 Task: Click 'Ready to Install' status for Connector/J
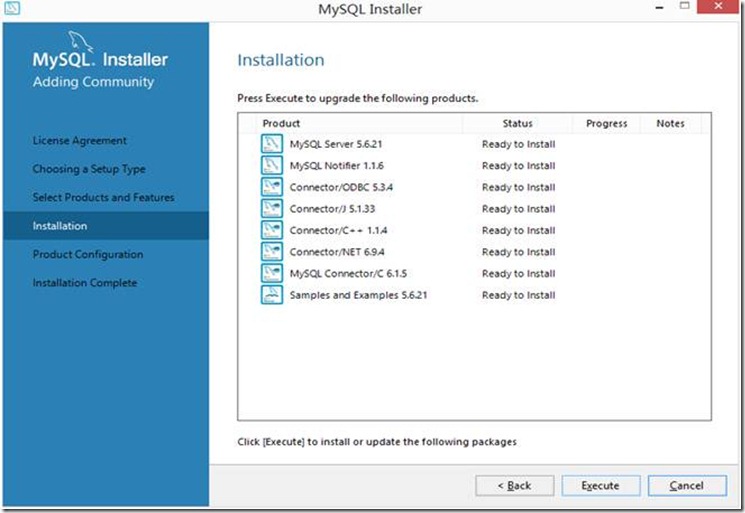pos(518,209)
